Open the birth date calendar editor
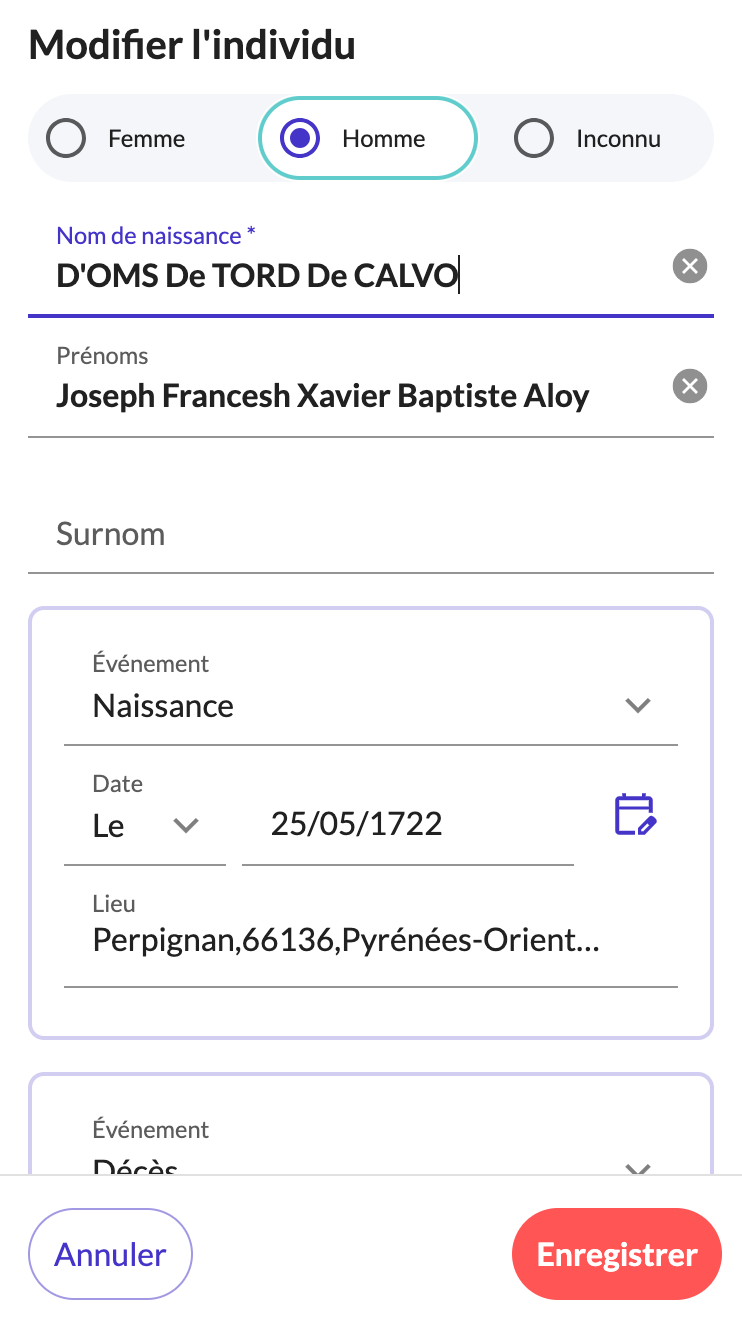The image size is (742, 1332). tap(634, 815)
